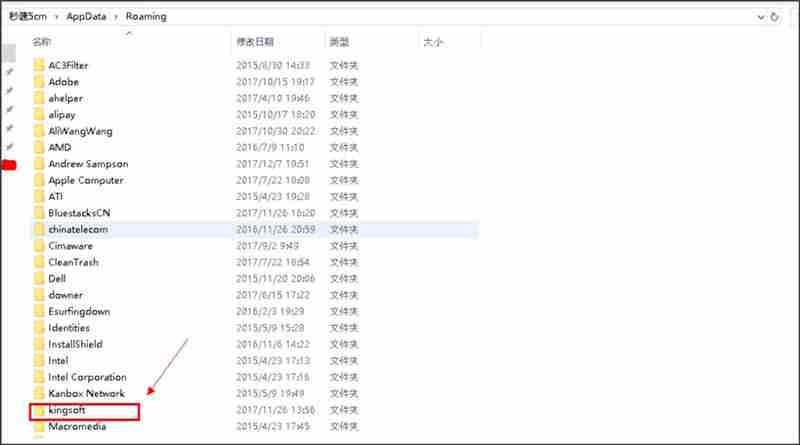Select the Kanbox Network folder icon

(39, 393)
